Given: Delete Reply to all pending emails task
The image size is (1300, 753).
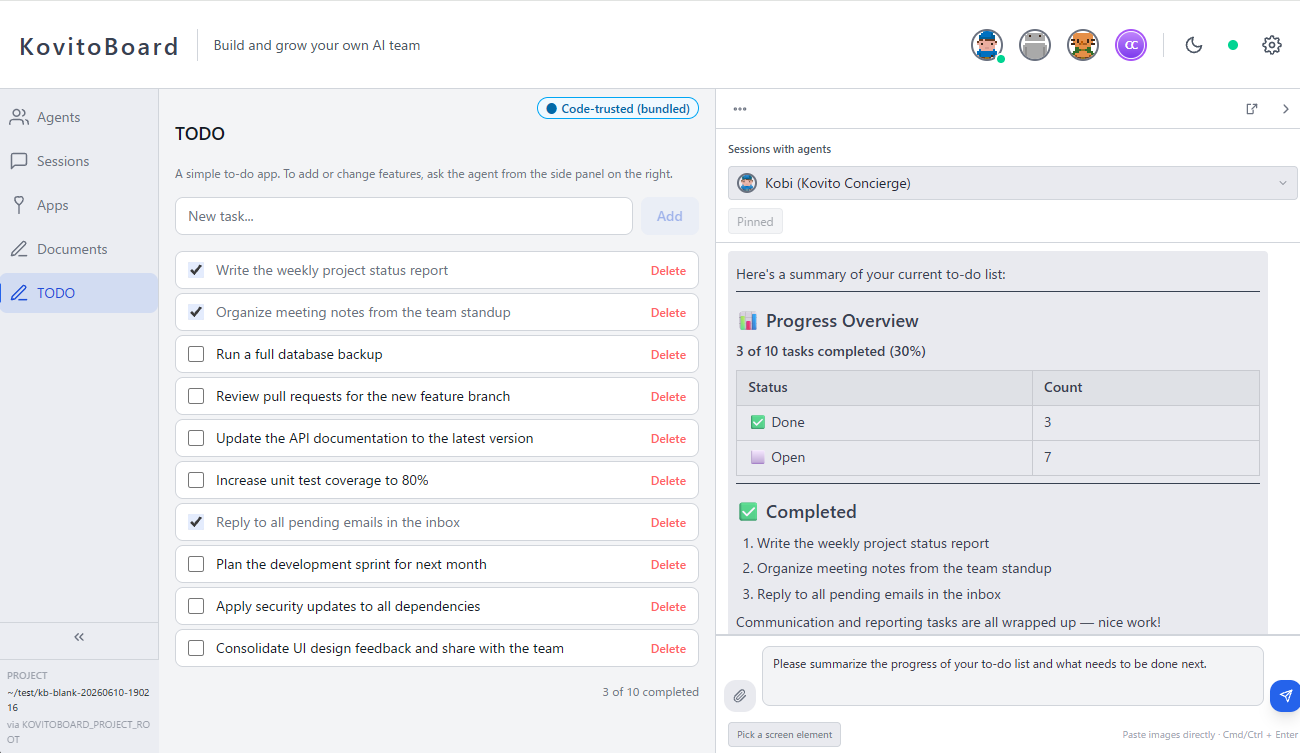Looking at the screenshot, I should tap(668, 522).
